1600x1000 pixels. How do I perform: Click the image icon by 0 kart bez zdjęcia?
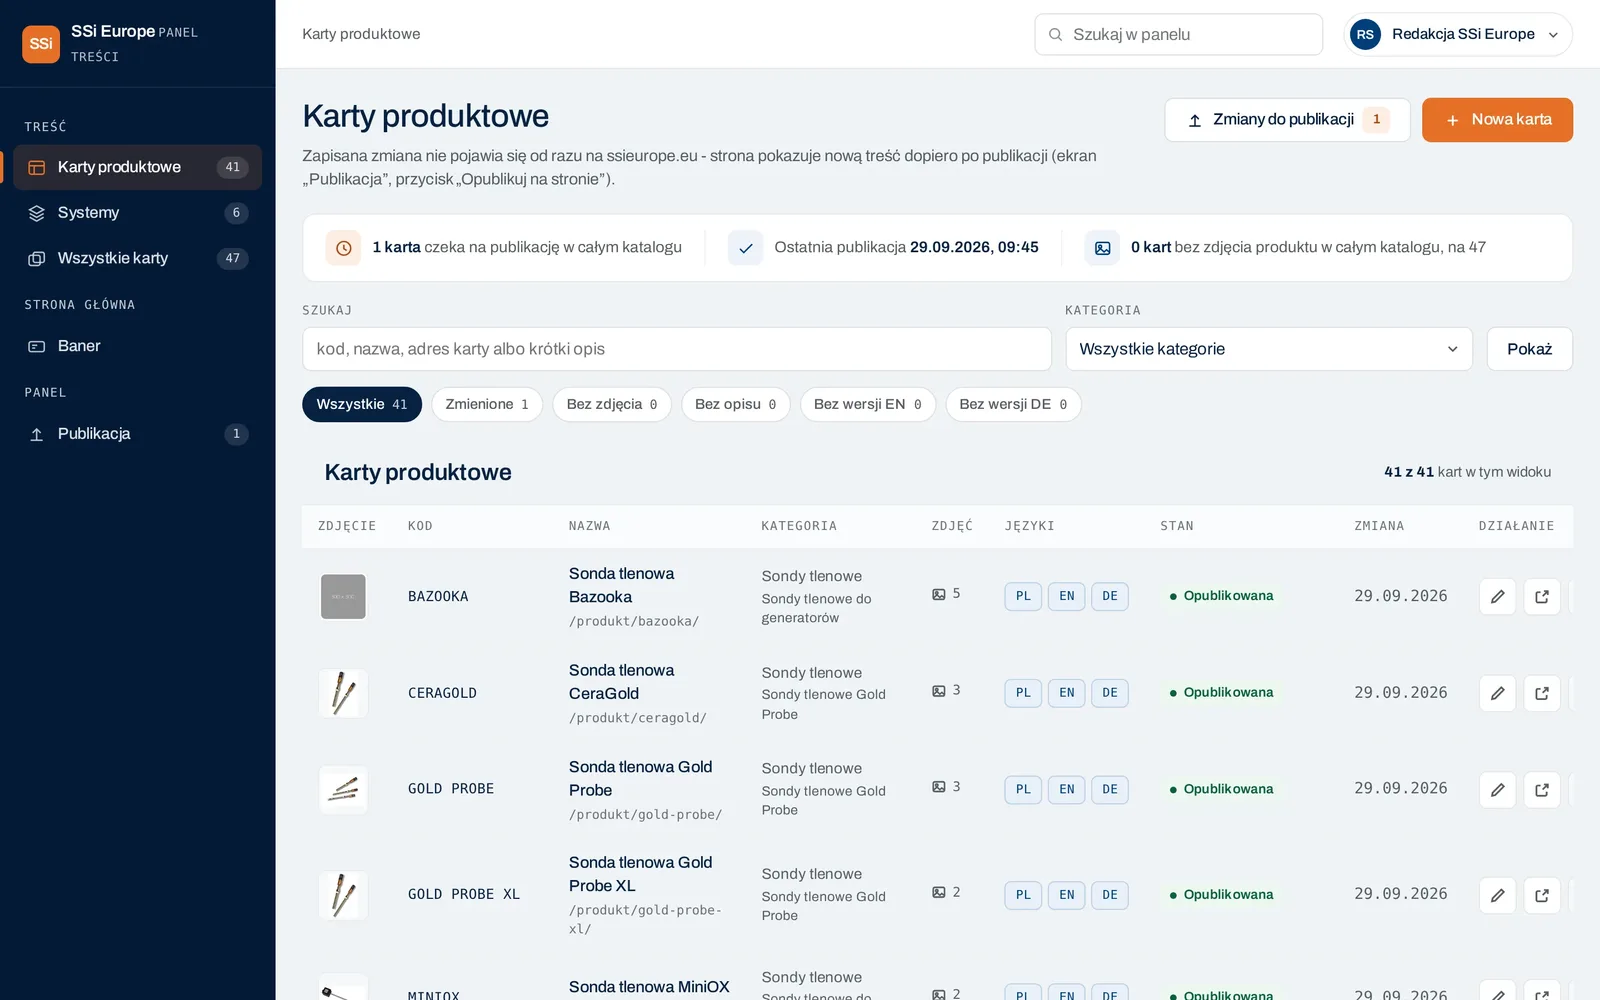1102,248
